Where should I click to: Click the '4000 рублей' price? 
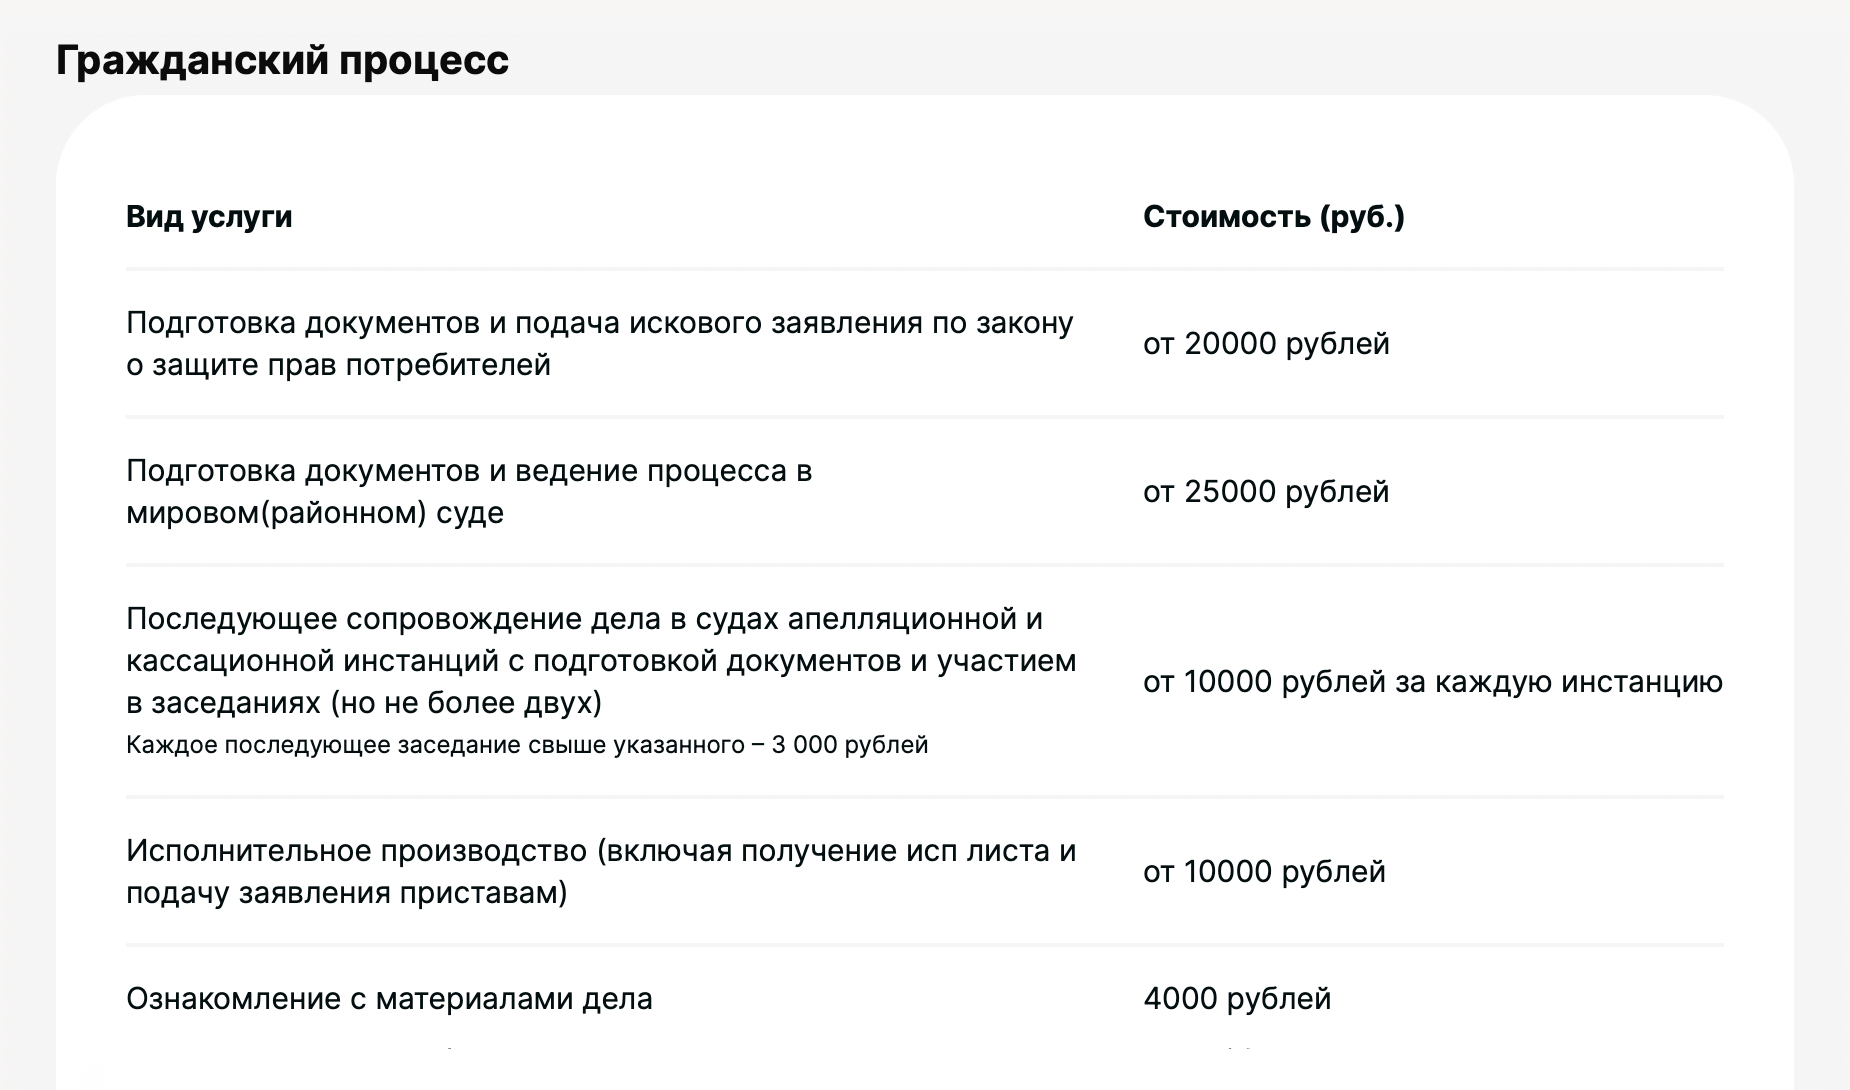coord(1237,999)
